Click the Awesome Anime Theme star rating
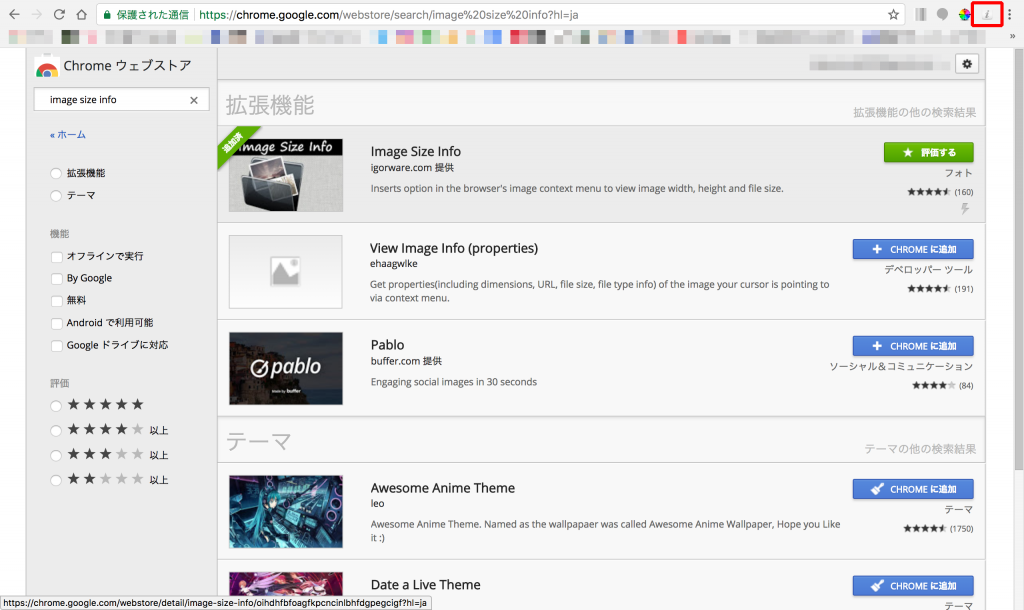The height and width of the screenshot is (610, 1024). tap(925, 528)
